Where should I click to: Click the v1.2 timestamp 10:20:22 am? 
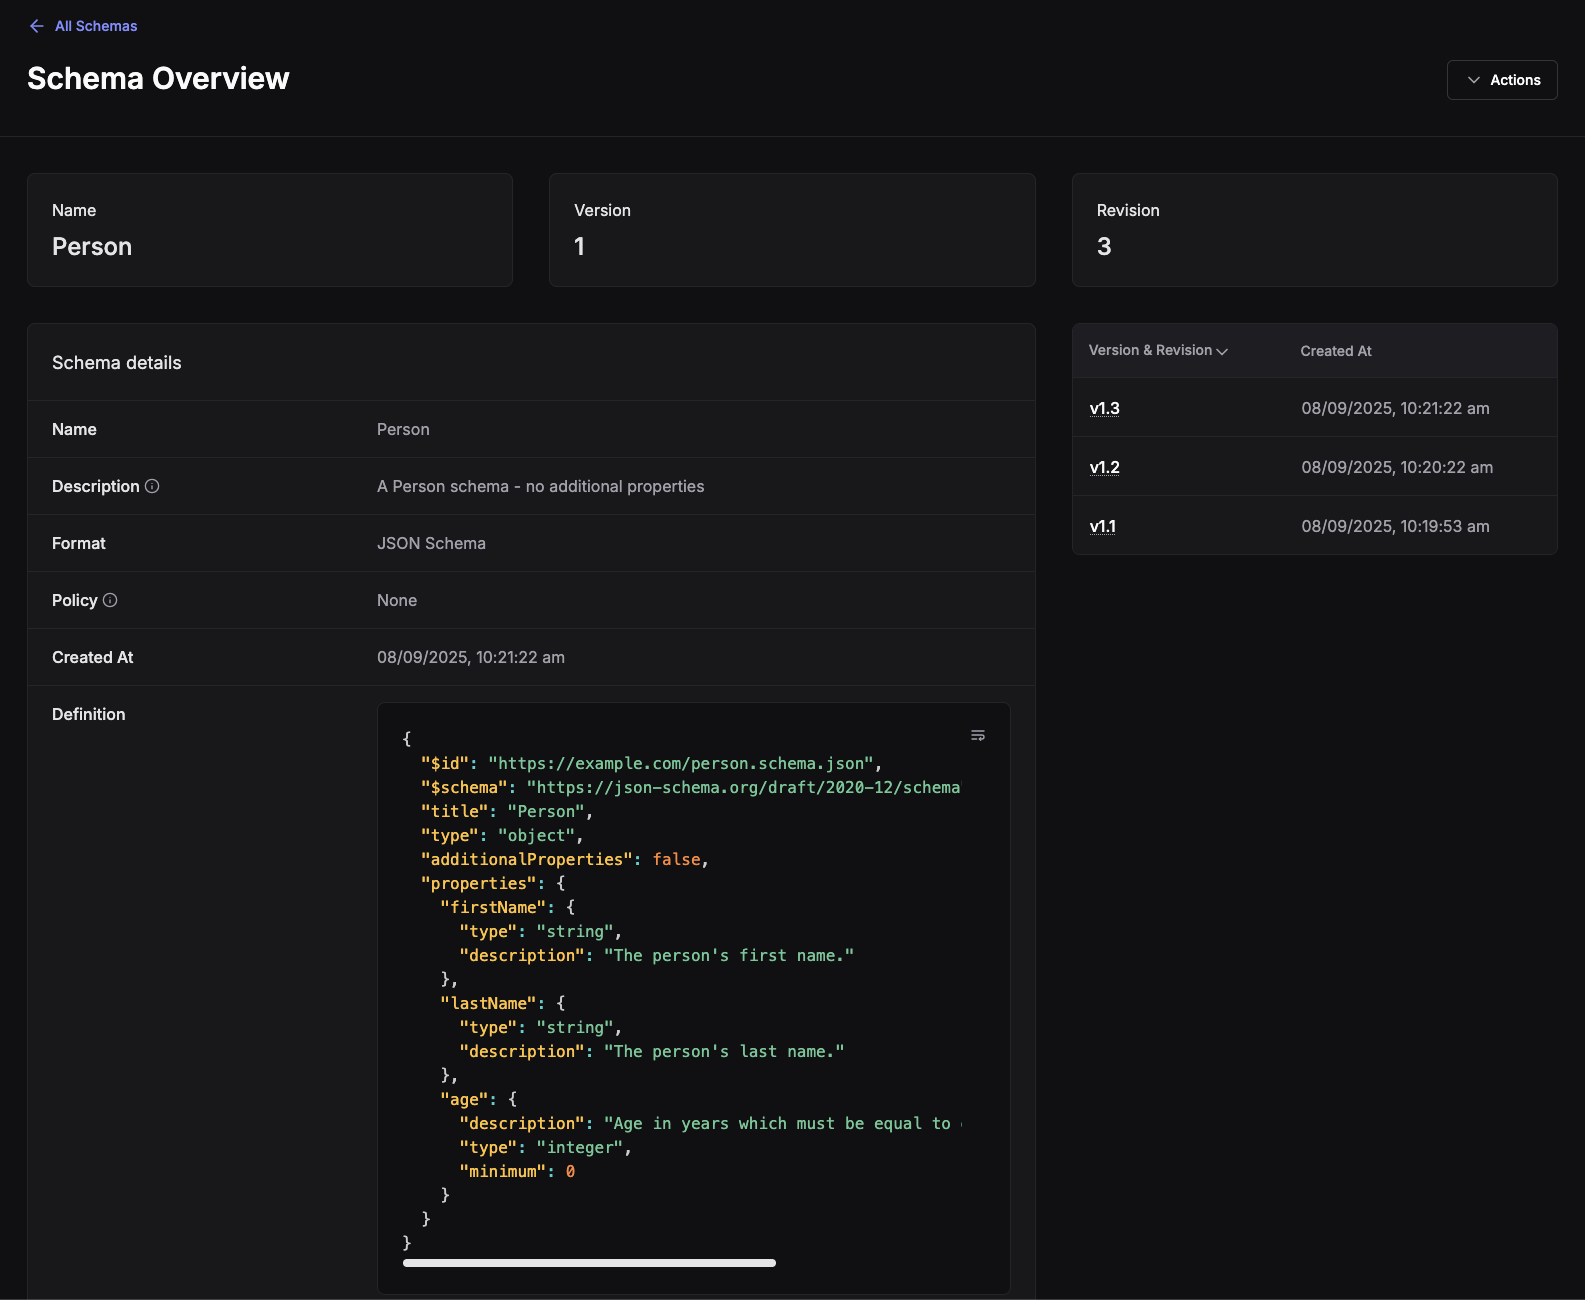click(x=1397, y=467)
